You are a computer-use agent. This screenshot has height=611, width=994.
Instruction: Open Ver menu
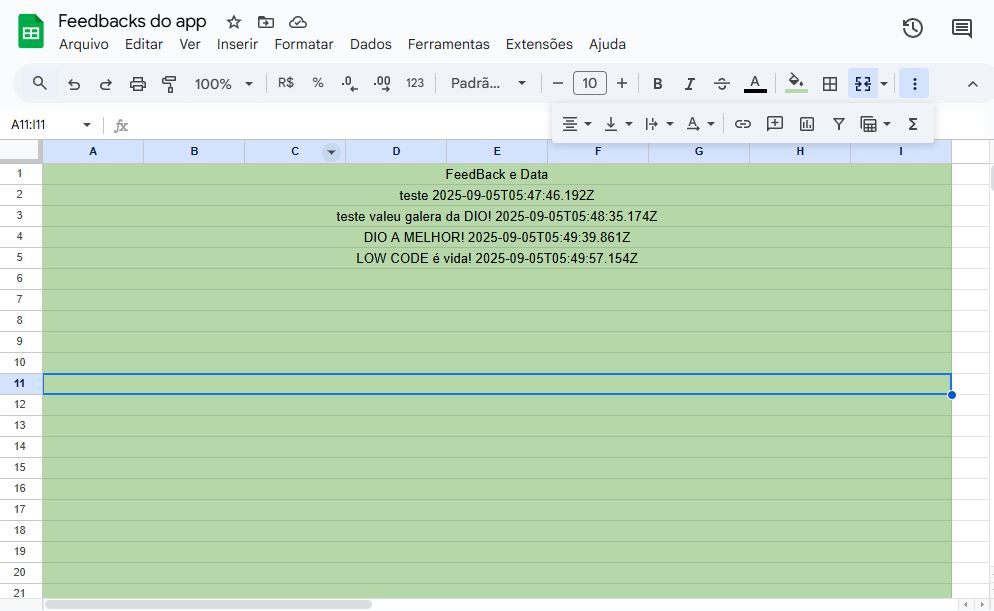coord(190,44)
